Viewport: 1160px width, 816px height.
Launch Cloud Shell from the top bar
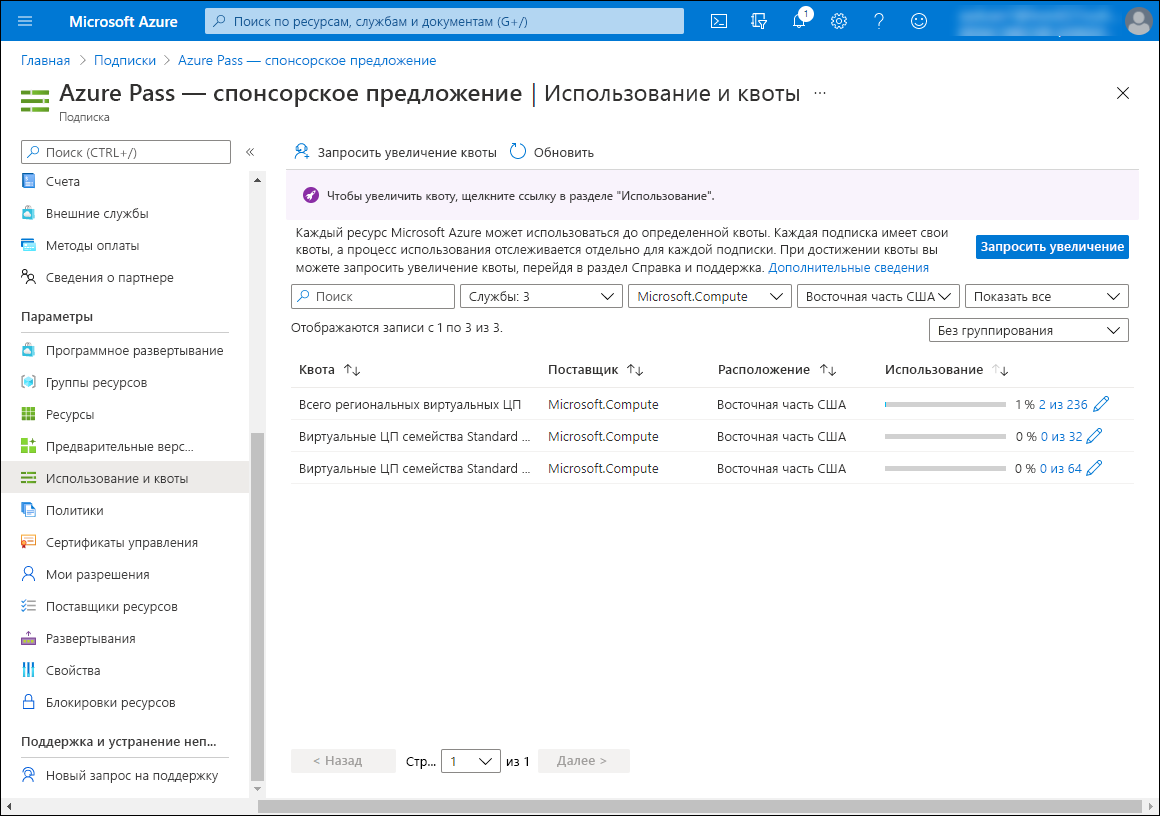tap(718, 21)
